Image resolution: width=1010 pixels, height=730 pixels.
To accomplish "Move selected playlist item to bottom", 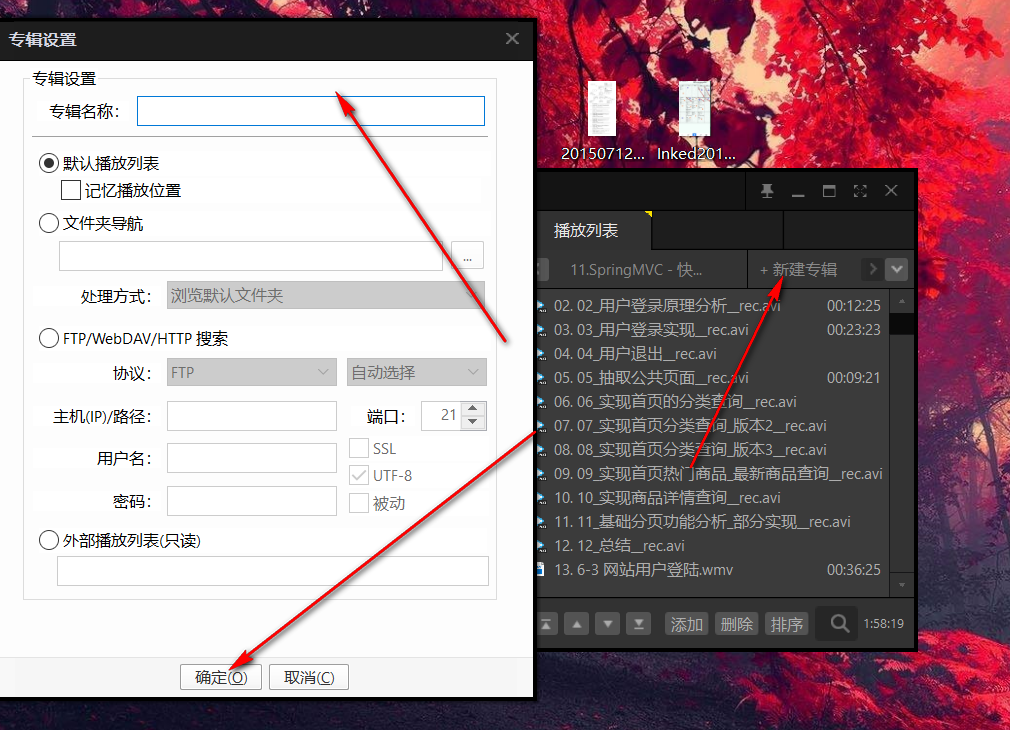I will pos(638,623).
